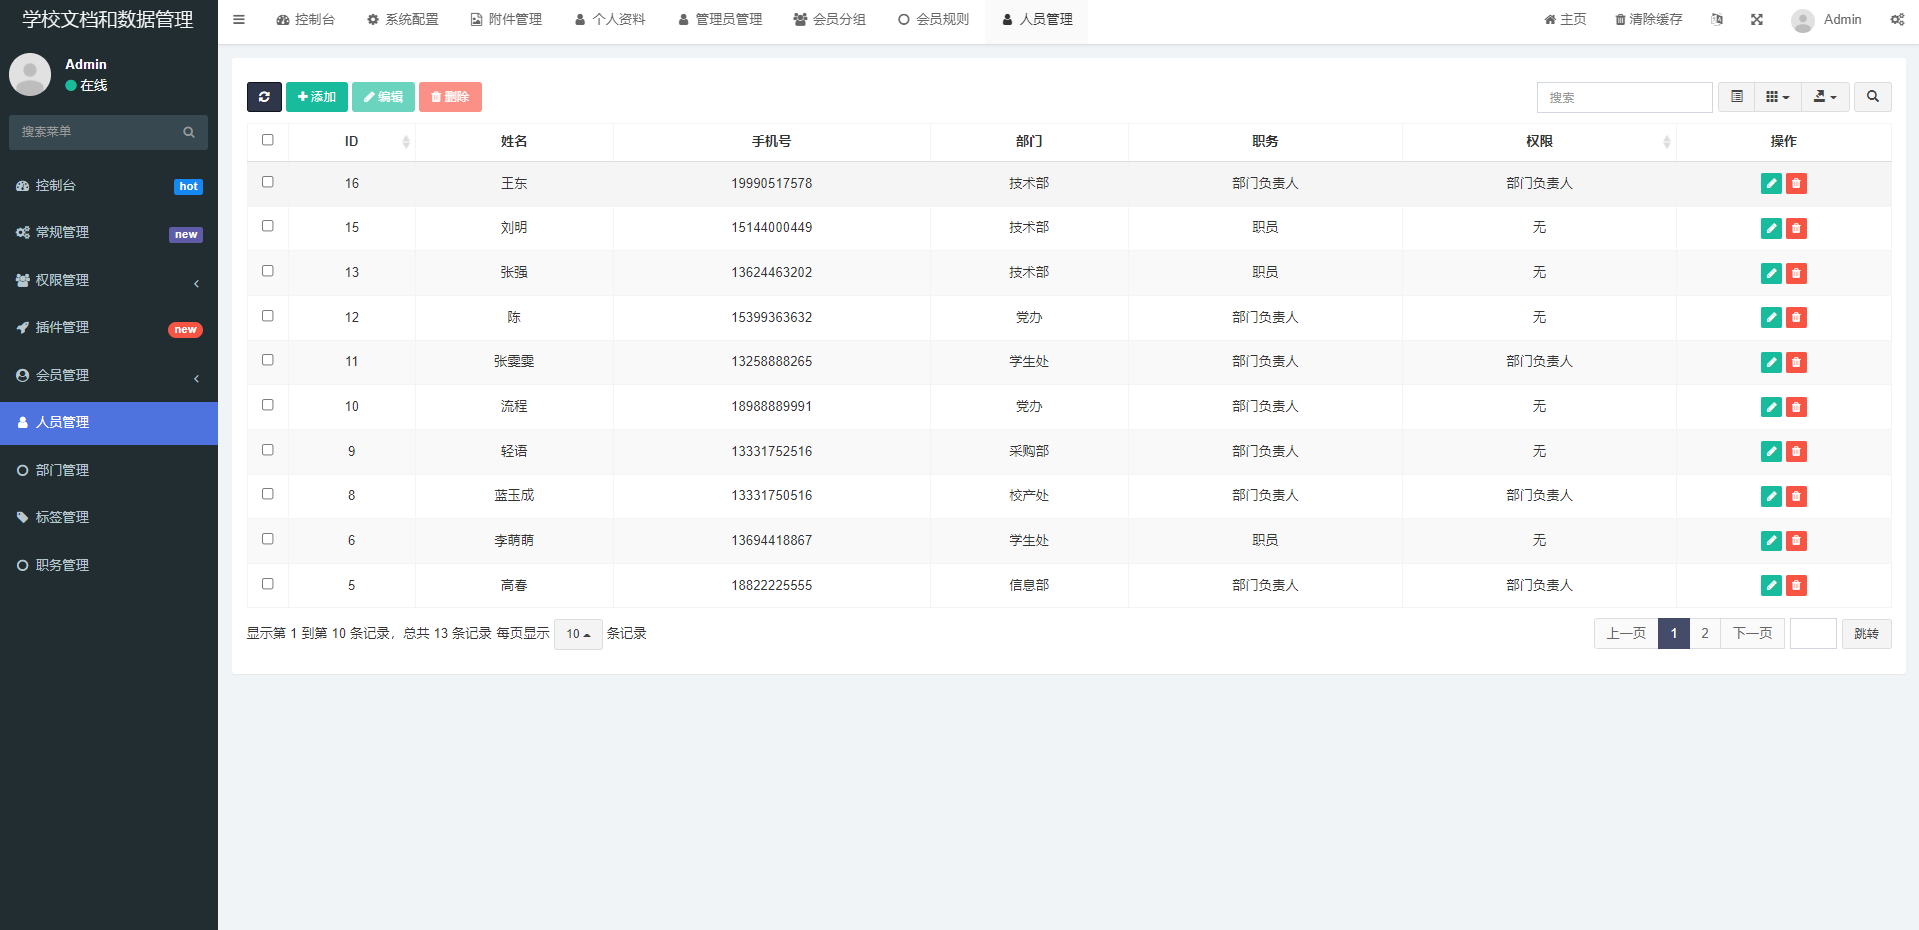This screenshot has height=930, width=1919.
Task: Go to page 2 of the table
Action: pos(1705,634)
